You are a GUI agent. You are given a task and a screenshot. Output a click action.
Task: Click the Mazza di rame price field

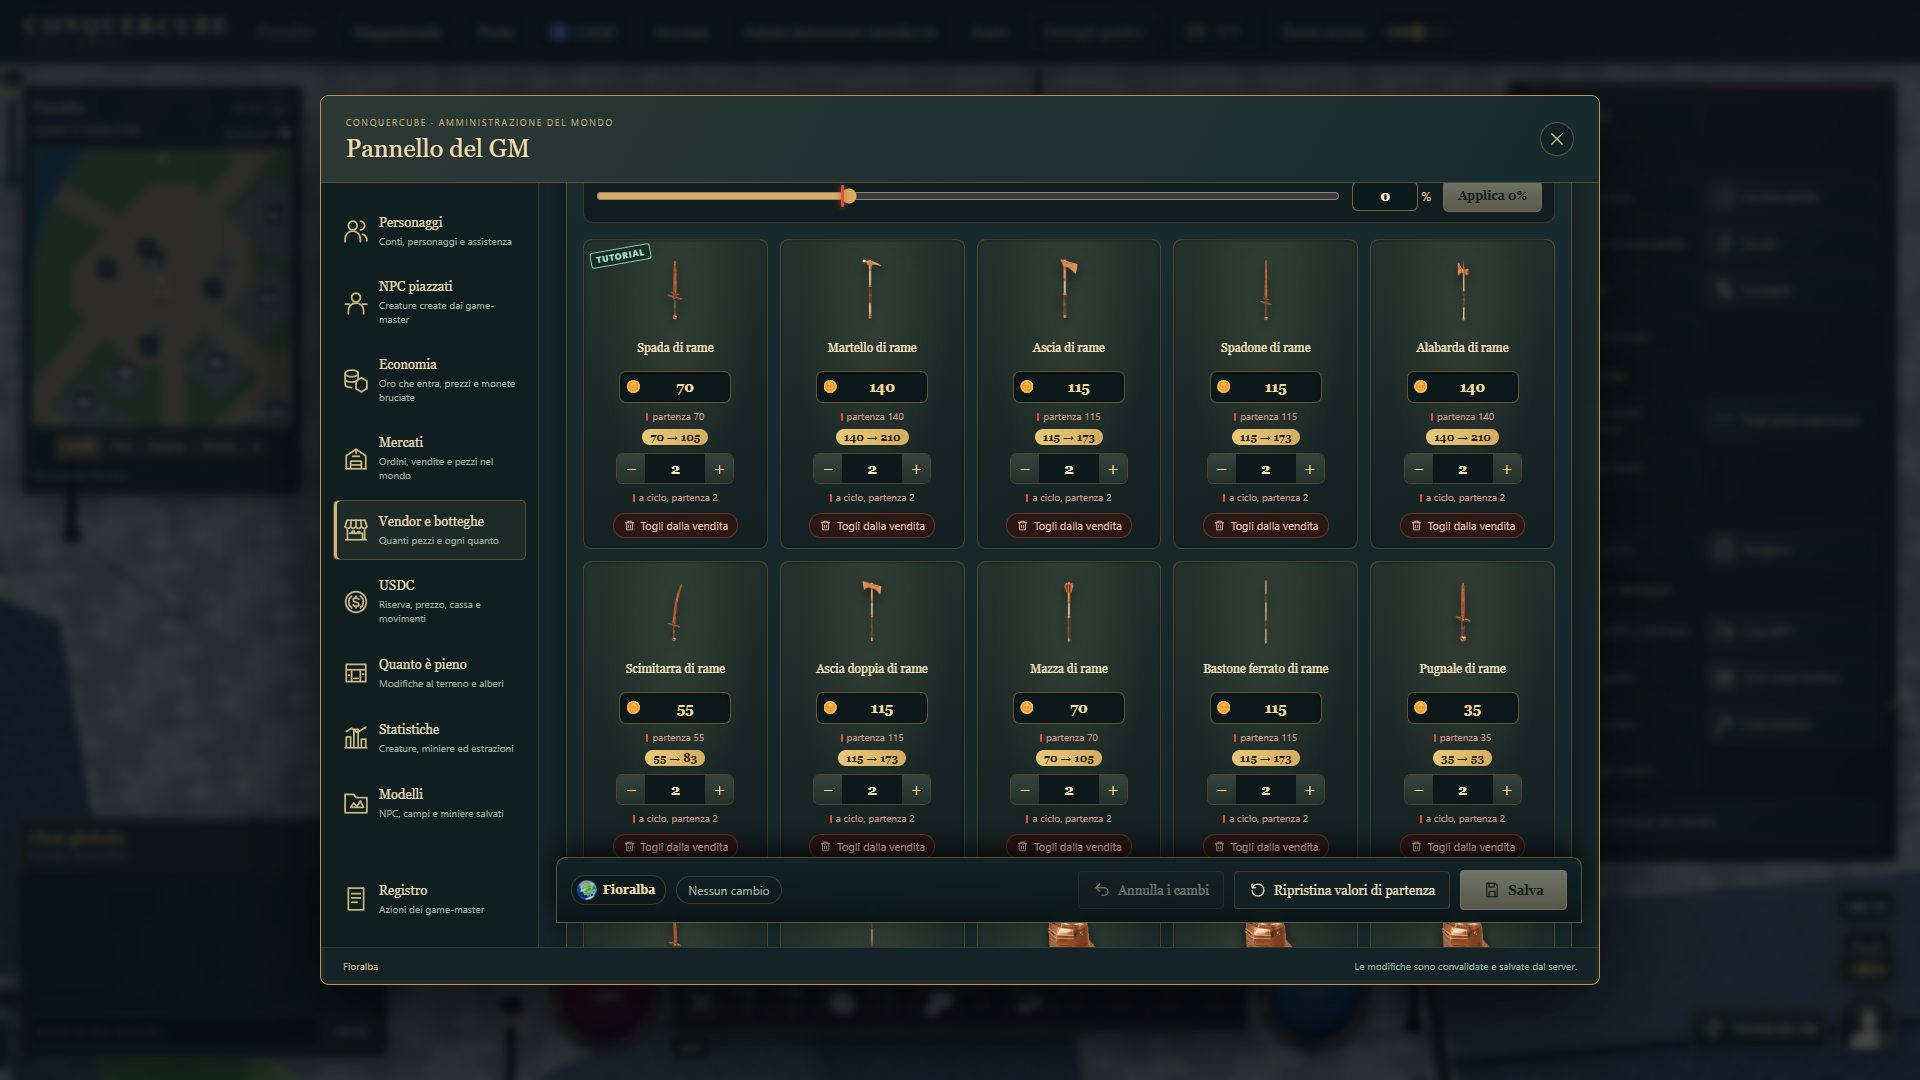pos(1068,708)
